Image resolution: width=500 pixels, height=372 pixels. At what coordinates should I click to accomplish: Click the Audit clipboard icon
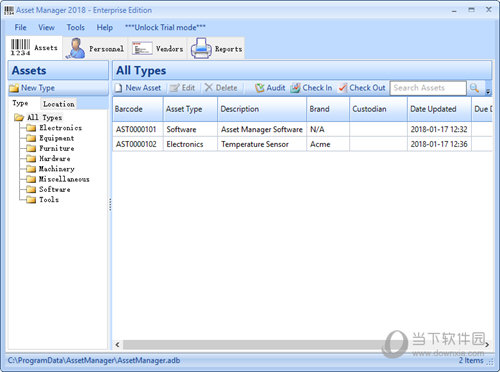pyautogui.click(x=259, y=88)
